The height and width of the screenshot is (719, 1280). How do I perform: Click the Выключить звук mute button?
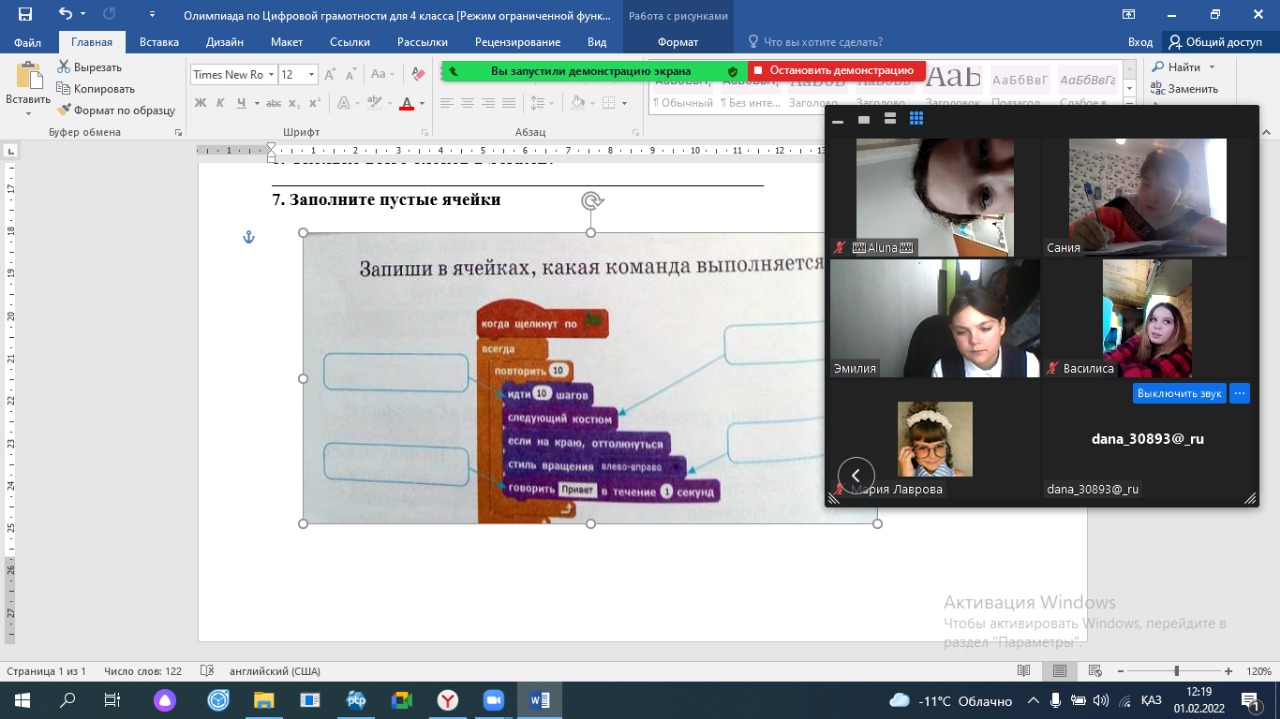pos(1179,393)
